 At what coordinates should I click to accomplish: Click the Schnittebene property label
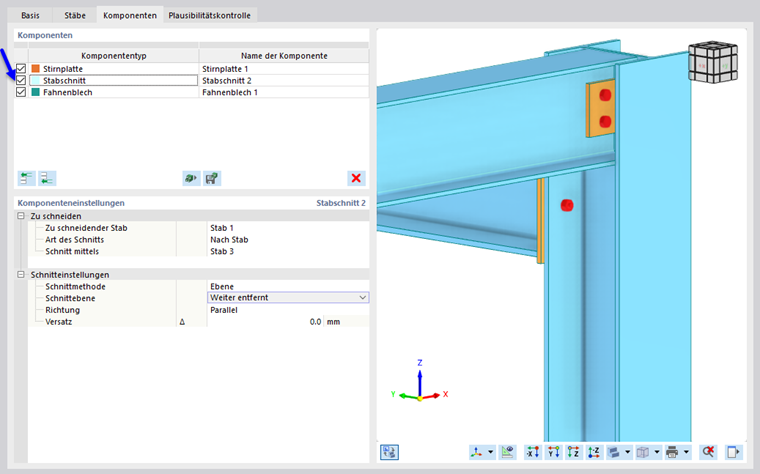(x=70, y=298)
